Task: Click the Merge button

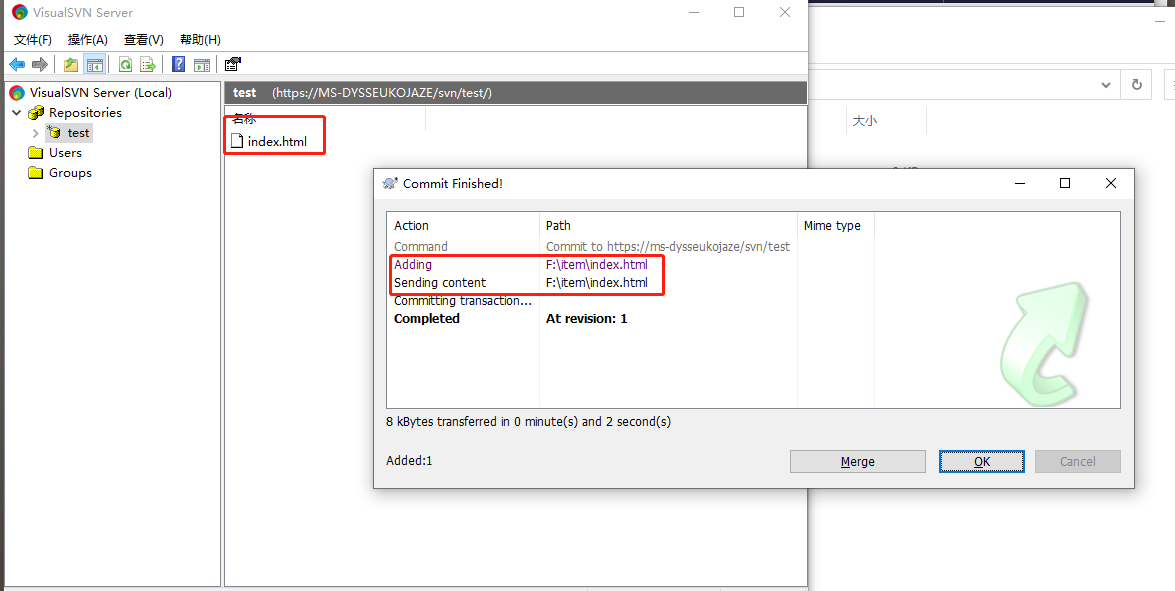Action: 857,461
